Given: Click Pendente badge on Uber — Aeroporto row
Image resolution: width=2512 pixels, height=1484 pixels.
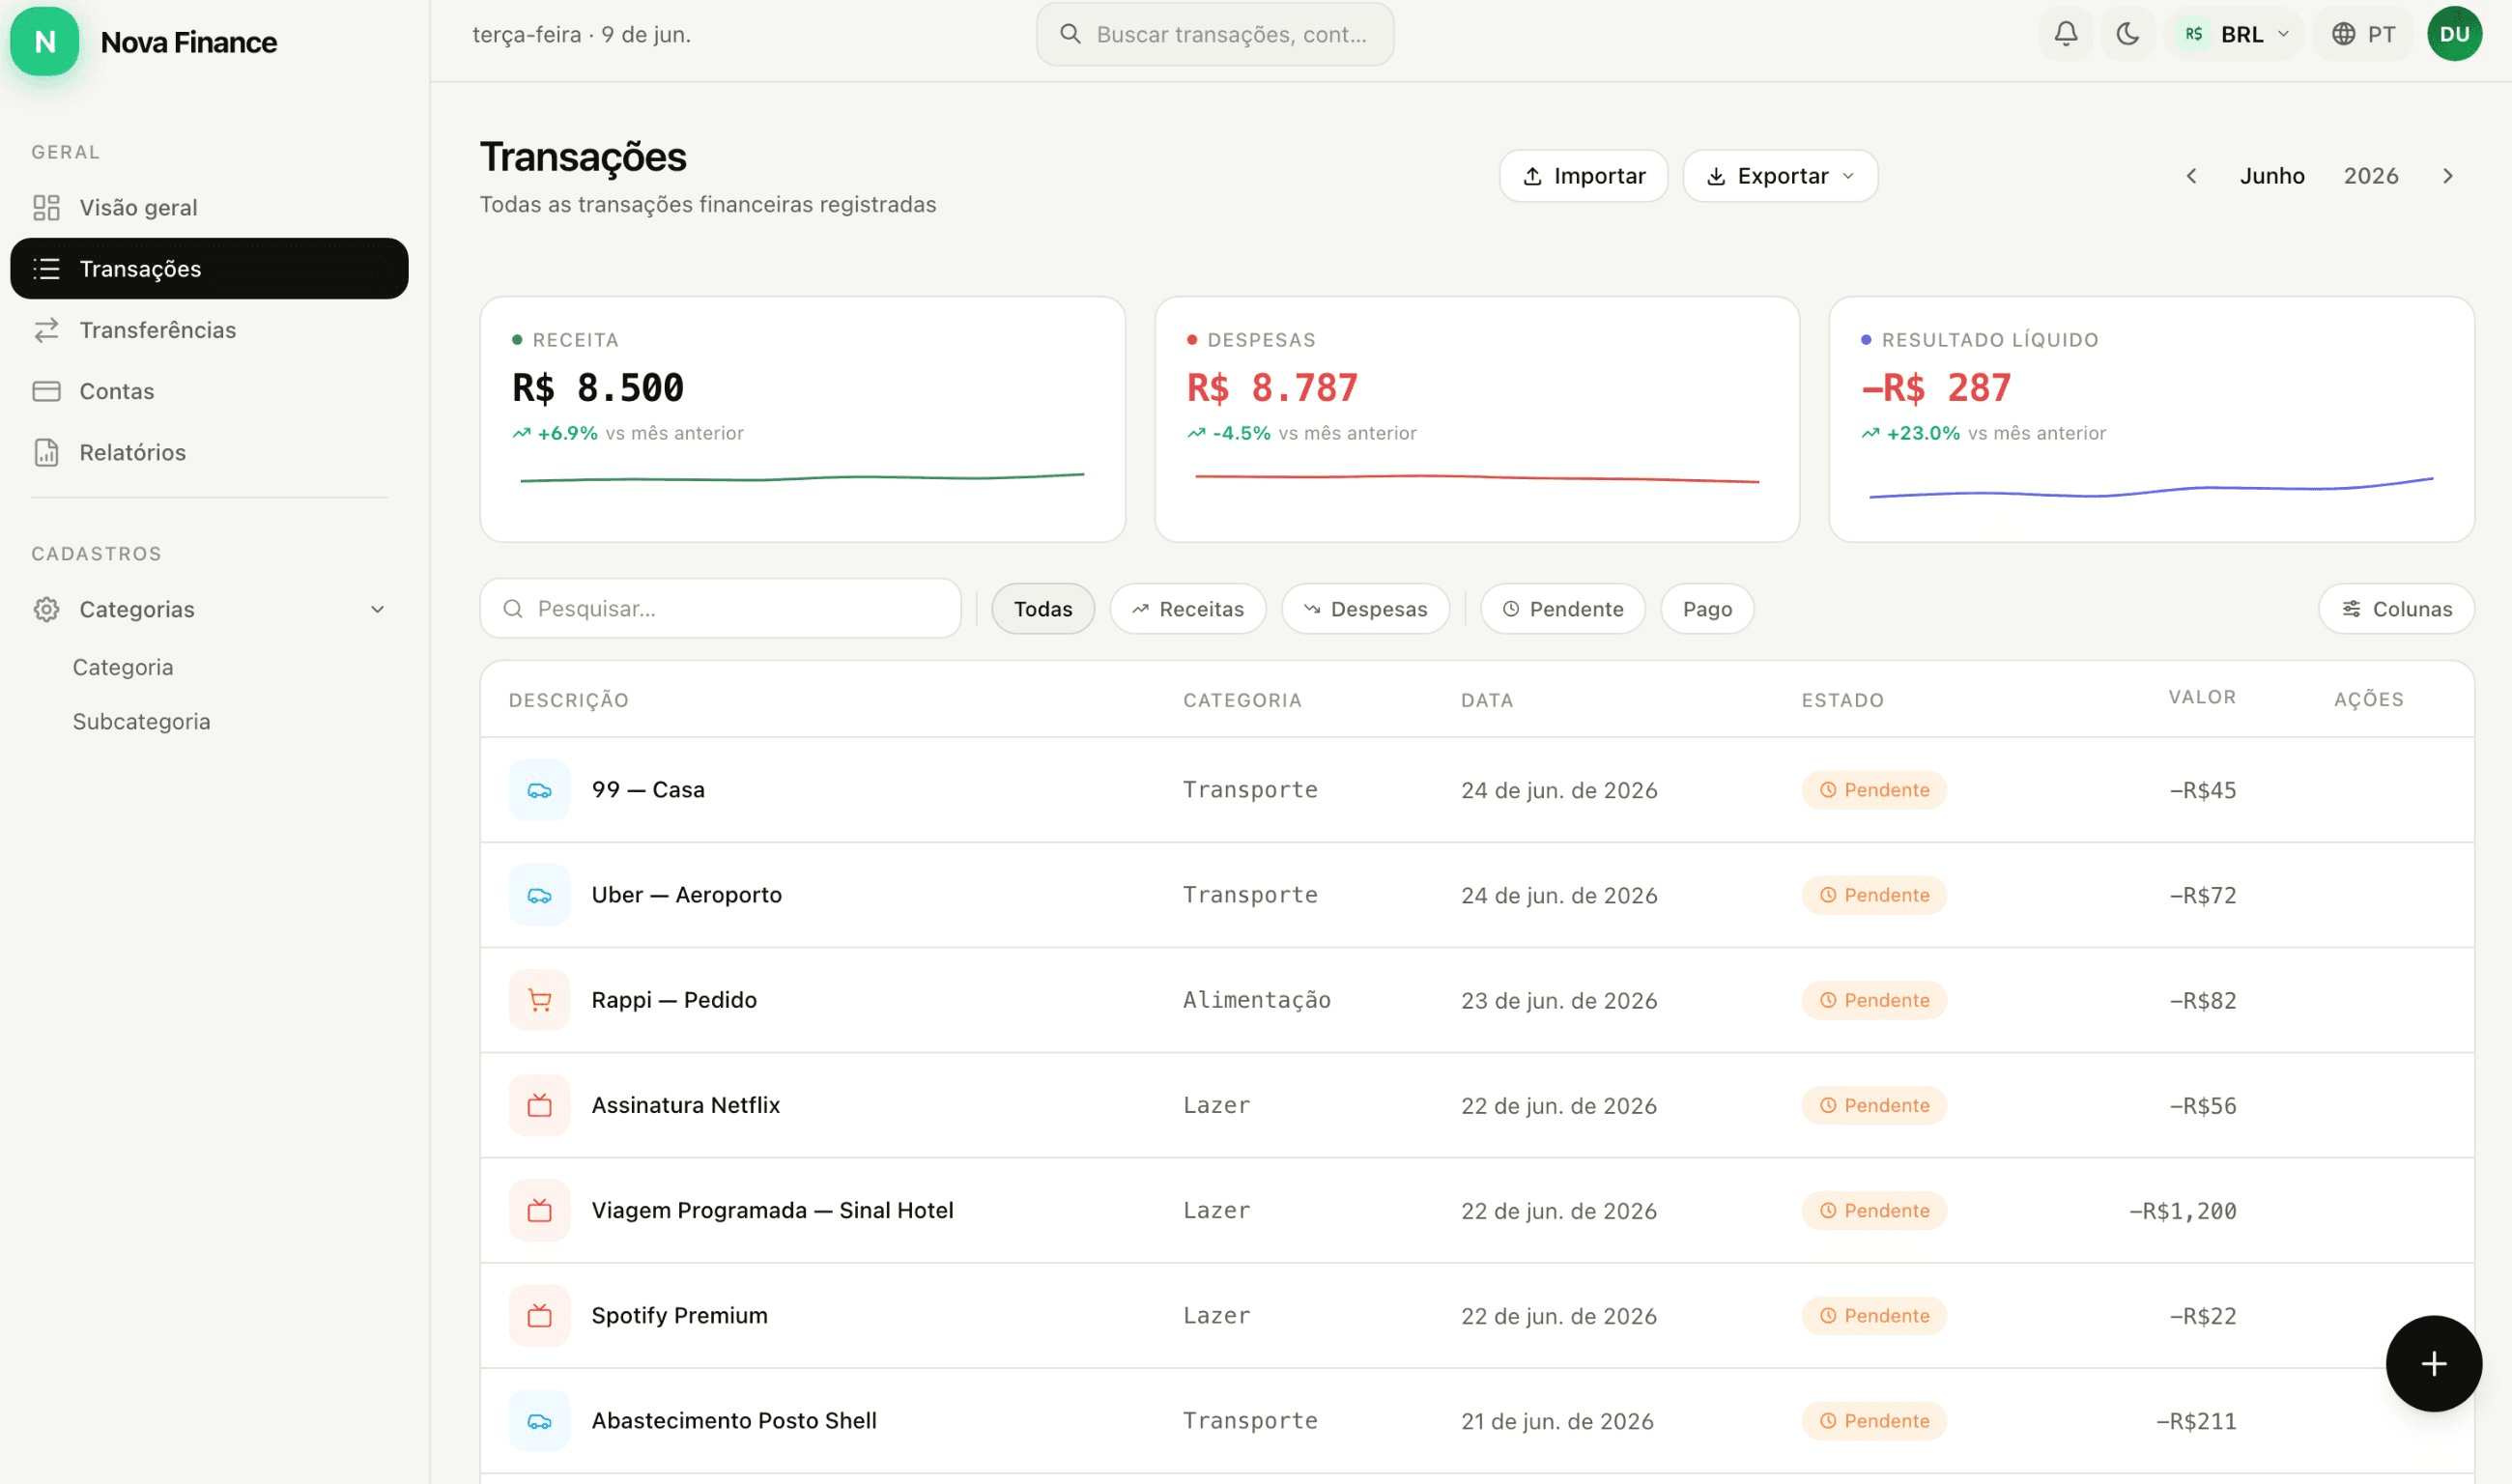Looking at the screenshot, I should [1873, 895].
